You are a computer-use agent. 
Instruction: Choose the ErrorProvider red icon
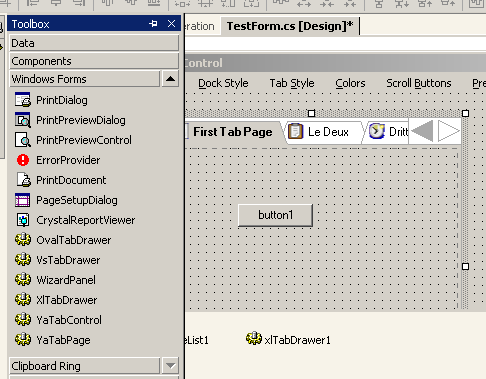(23, 160)
